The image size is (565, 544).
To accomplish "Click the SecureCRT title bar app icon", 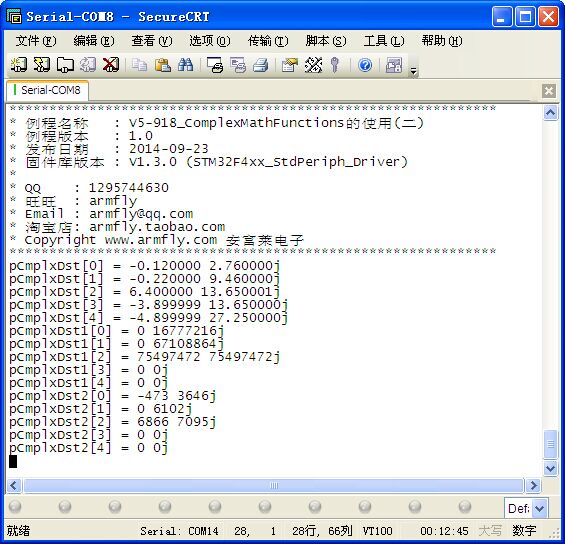I will 14,17.
